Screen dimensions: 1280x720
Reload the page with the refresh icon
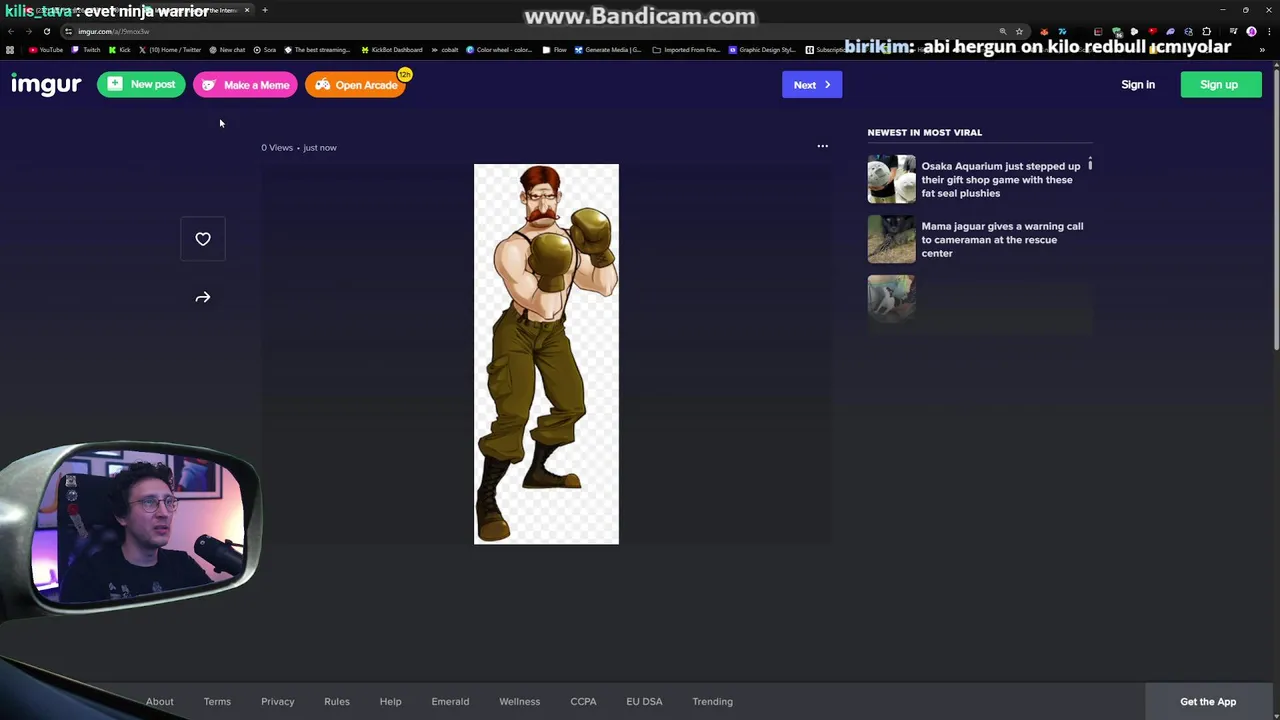click(x=46, y=31)
